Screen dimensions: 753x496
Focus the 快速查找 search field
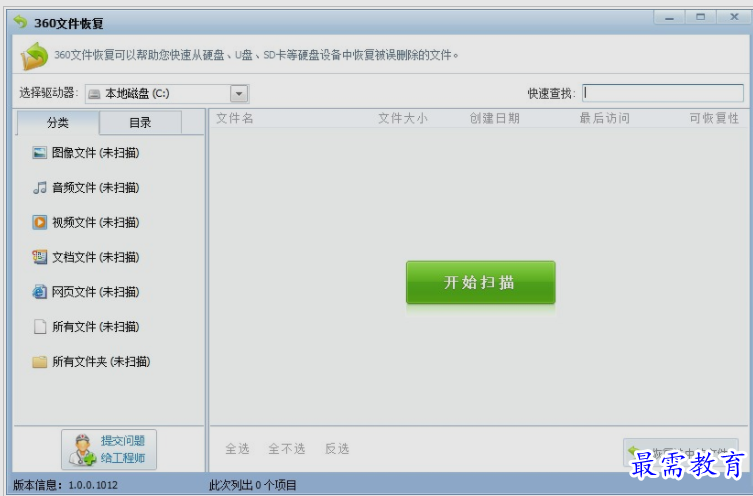click(663, 93)
